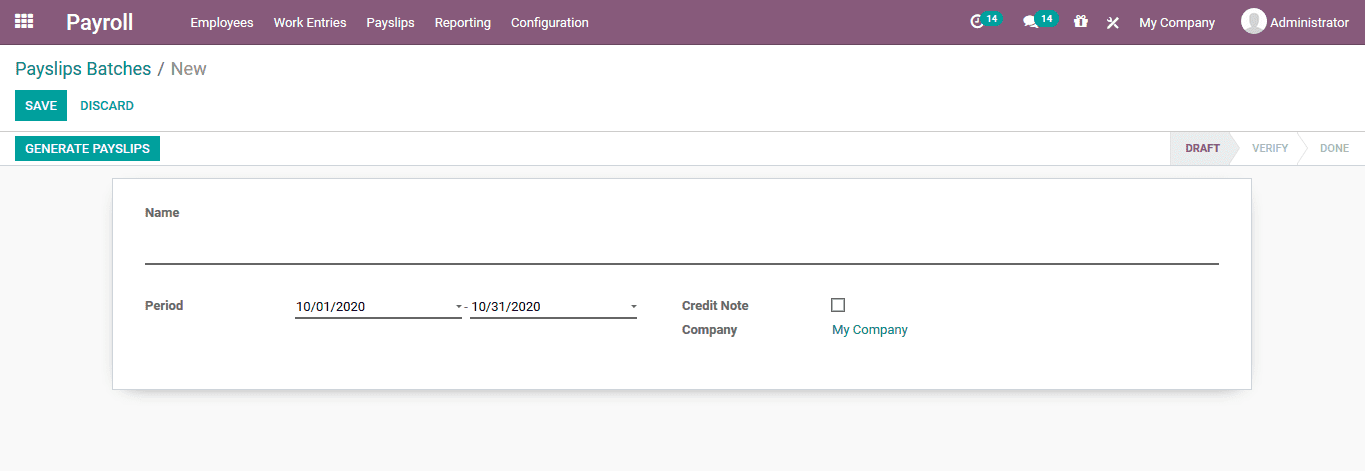This screenshot has width=1365, height=471.
Task: Click the Payroll app title
Action: pos(99,22)
